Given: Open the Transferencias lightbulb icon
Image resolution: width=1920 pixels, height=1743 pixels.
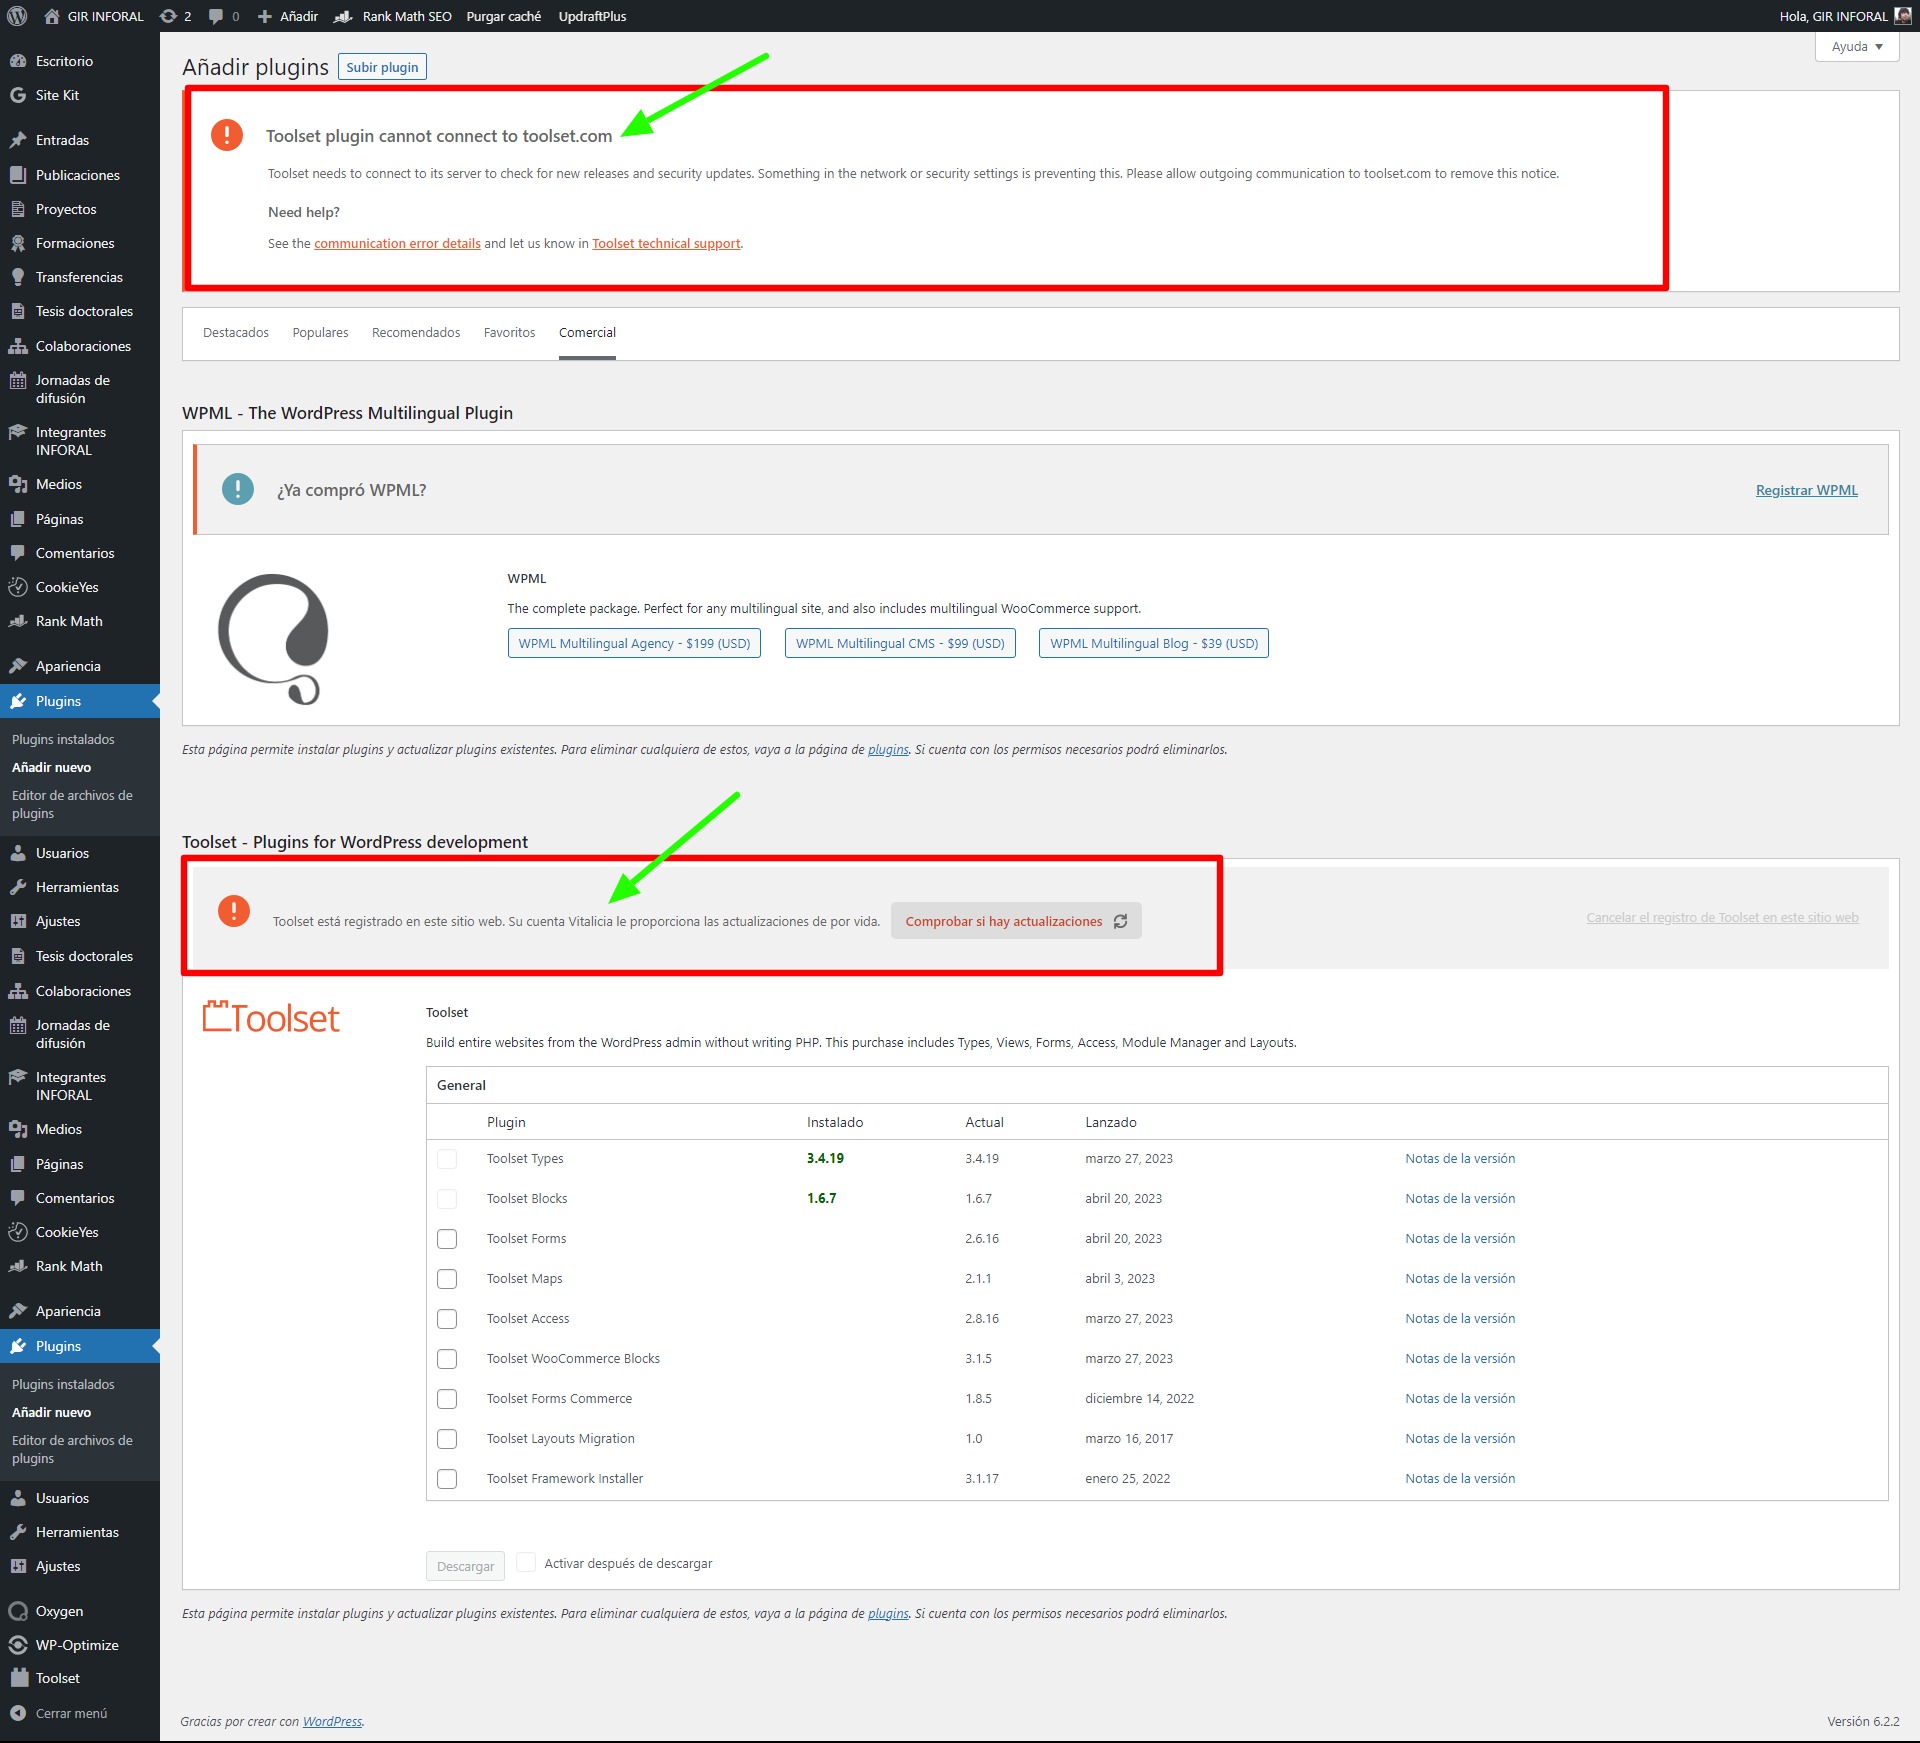Looking at the screenshot, I should click(x=18, y=277).
